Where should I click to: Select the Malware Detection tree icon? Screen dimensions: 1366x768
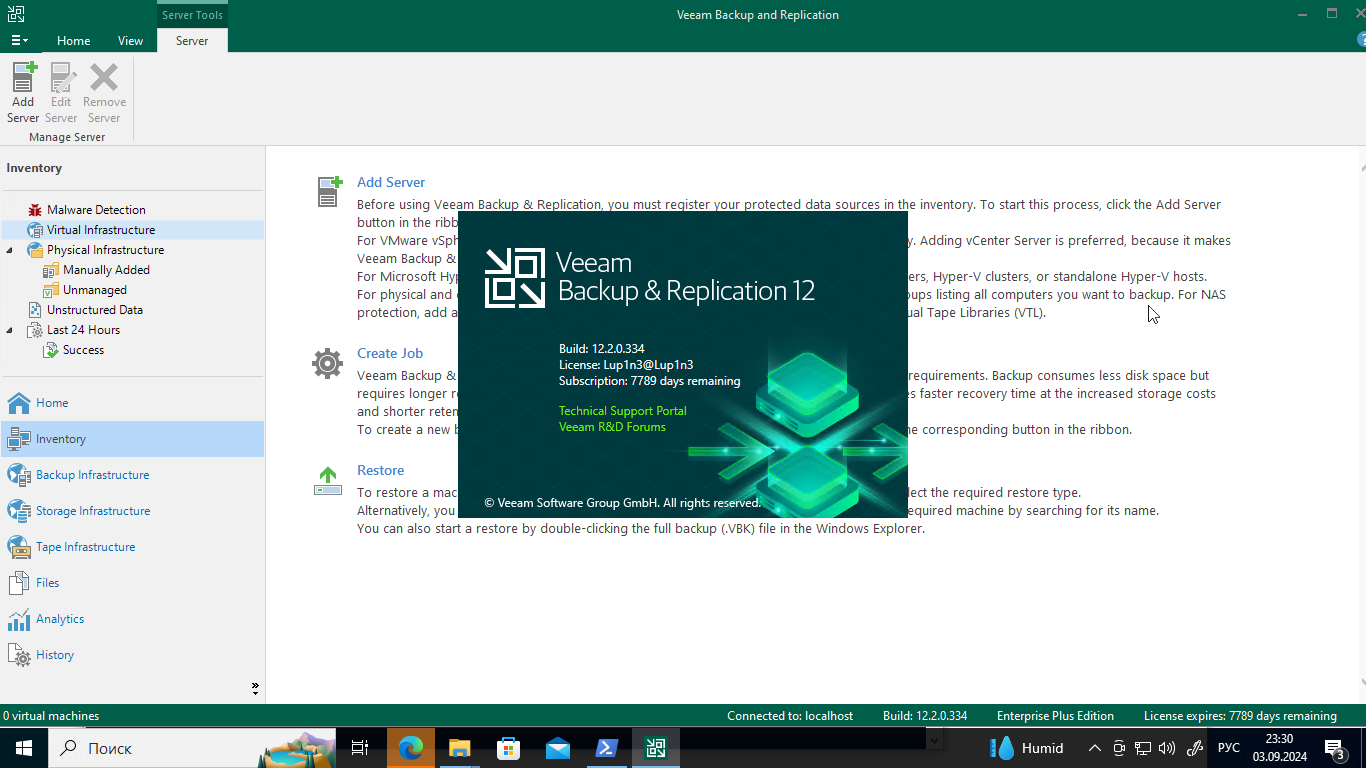click(x=35, y=210)
